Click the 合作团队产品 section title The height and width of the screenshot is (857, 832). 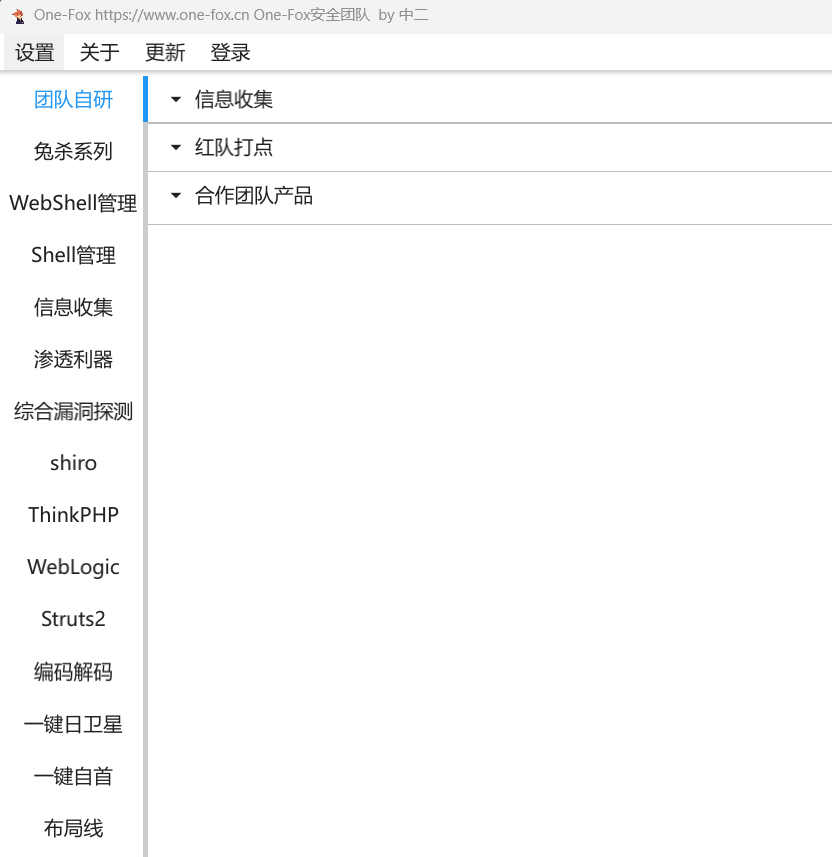(x=254, y=195)
